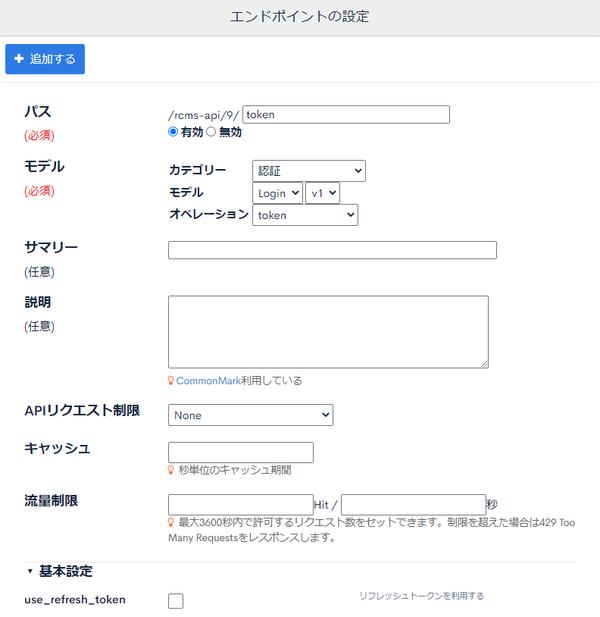Click the エンドポイントの設定 header title
600x617 pixels.
coord(300,17)
